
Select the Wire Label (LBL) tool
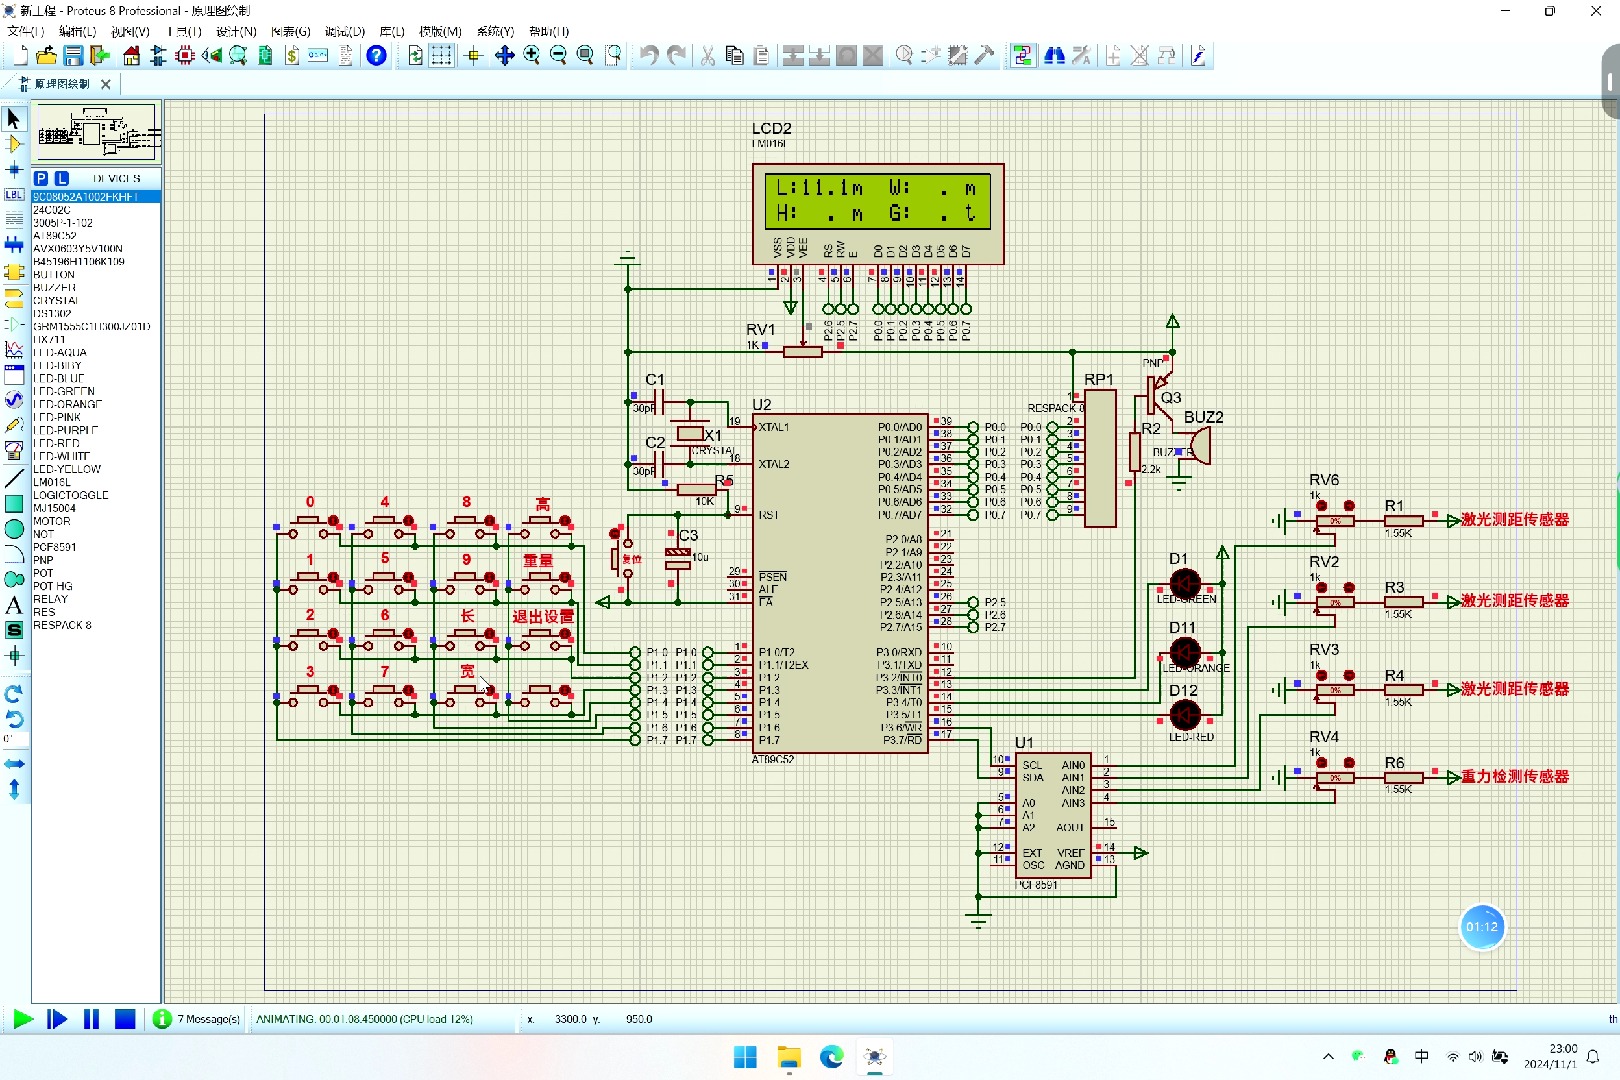(13, 195)
